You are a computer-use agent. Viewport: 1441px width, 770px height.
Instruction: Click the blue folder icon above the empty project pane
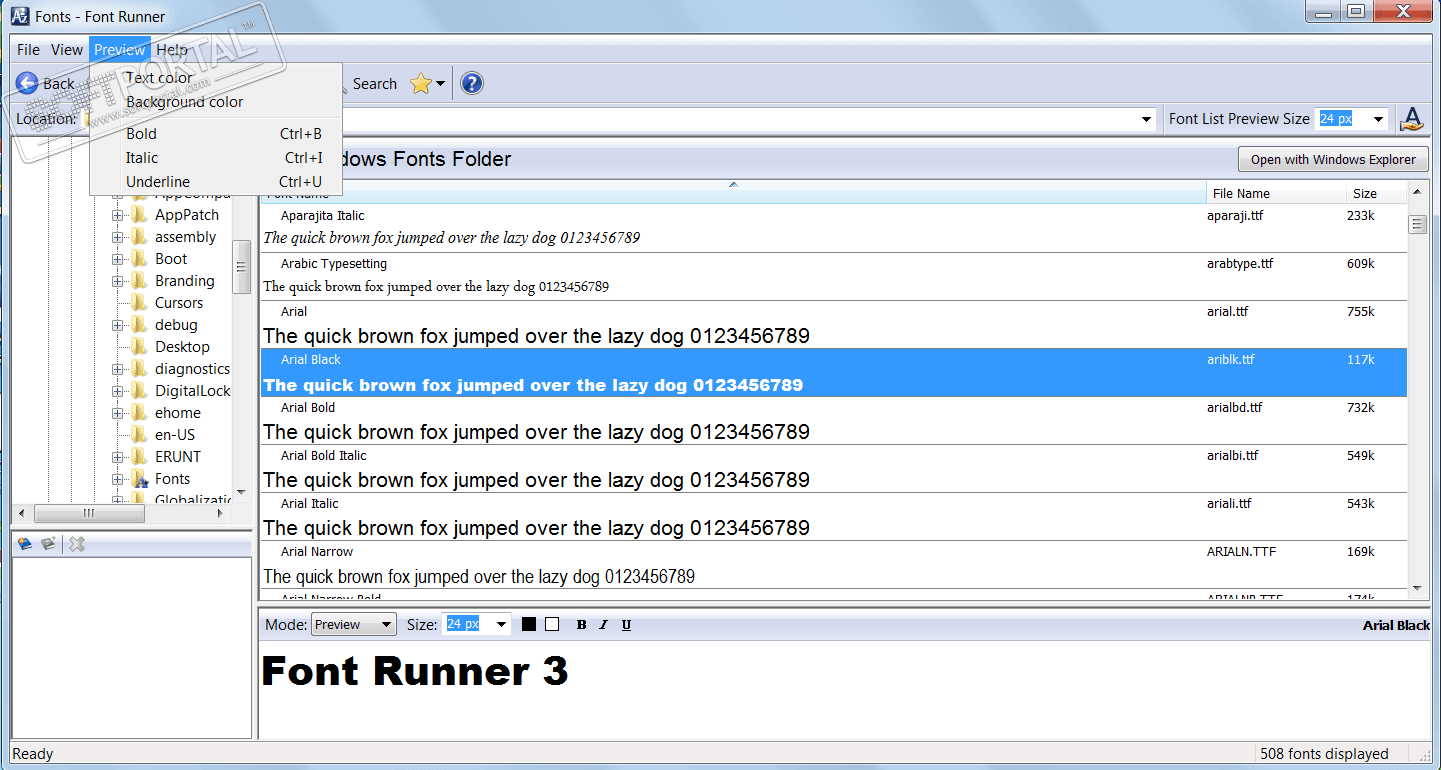pyautogui.click(x=25, y=544)
